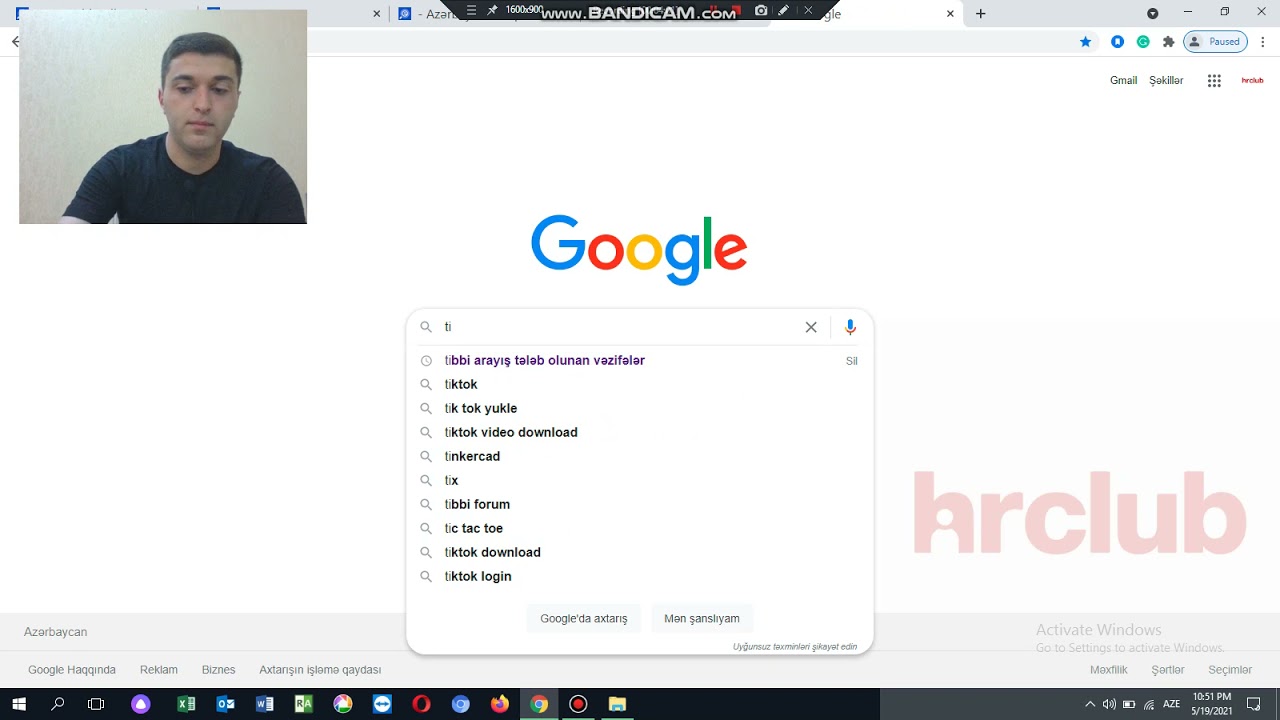1280x720 pixels.
Task: Open the Google Haqqında footer link
Action: [x=72, y=670]
